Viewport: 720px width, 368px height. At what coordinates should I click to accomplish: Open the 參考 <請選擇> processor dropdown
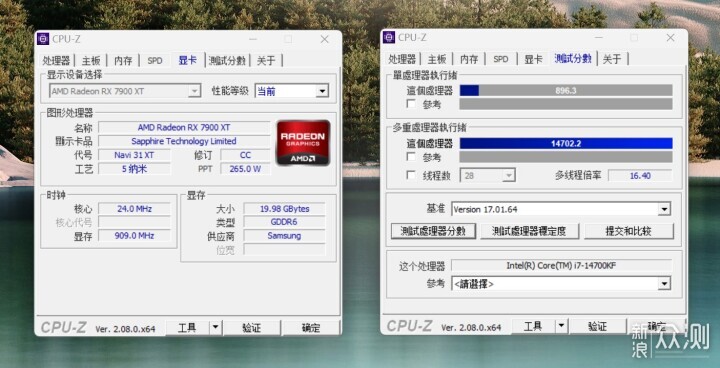(x=561, y=284)
